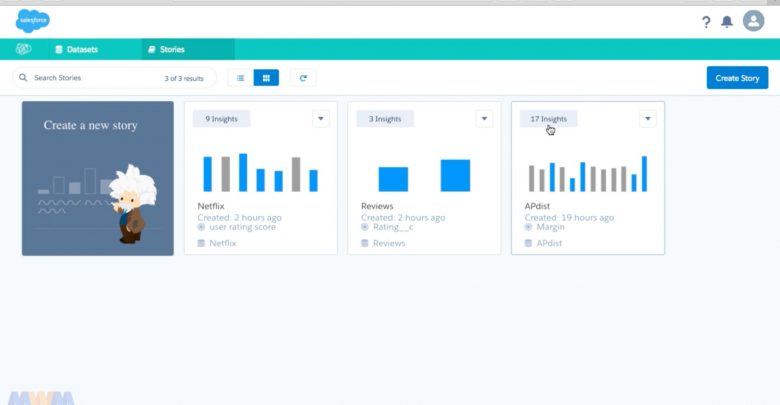This screenshot has width=780, height=405.
Task: Click the Salesforce cloud logo
Action: [33, 21]
